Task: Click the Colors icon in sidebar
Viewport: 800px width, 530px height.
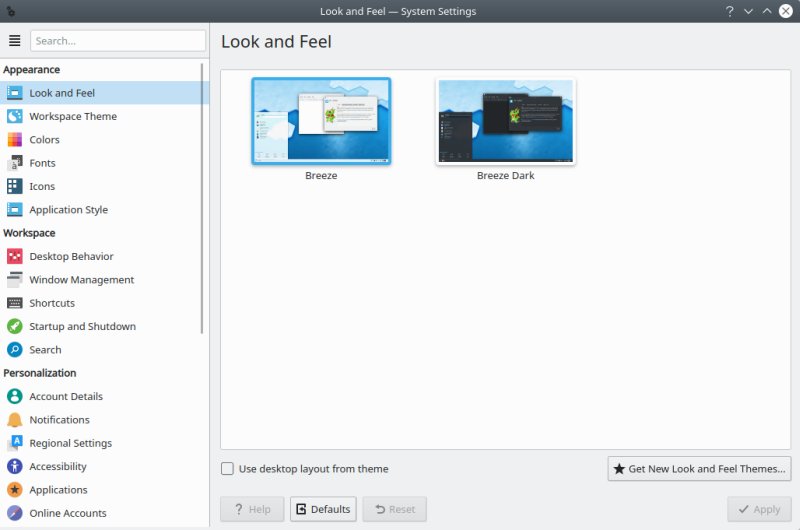Action: (14, 140)
